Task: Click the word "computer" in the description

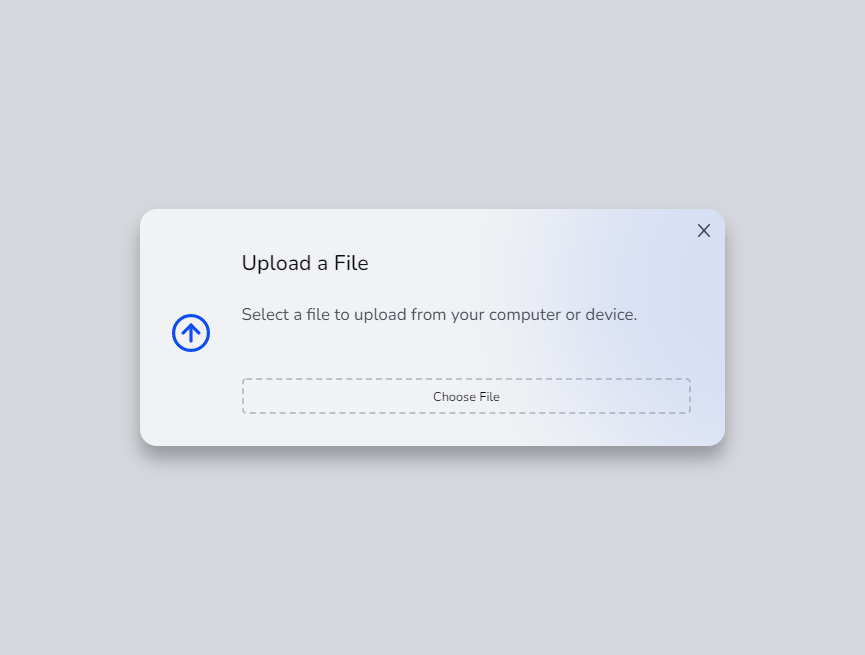Action: tap(525, 315)
